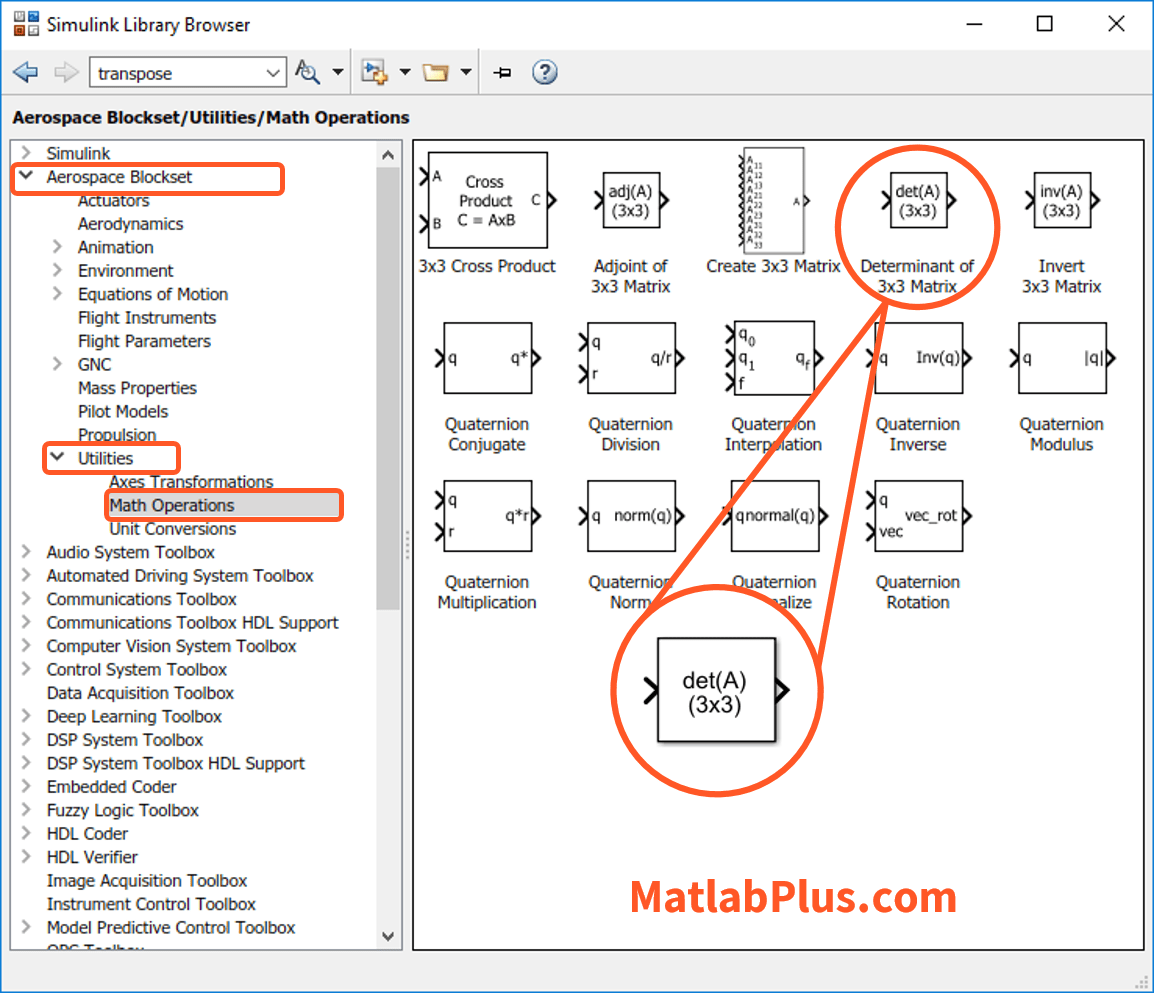The height and width of the screenshot is (993, 1154).
Task: Expand the Equations of Motion node
Action: 57,294
